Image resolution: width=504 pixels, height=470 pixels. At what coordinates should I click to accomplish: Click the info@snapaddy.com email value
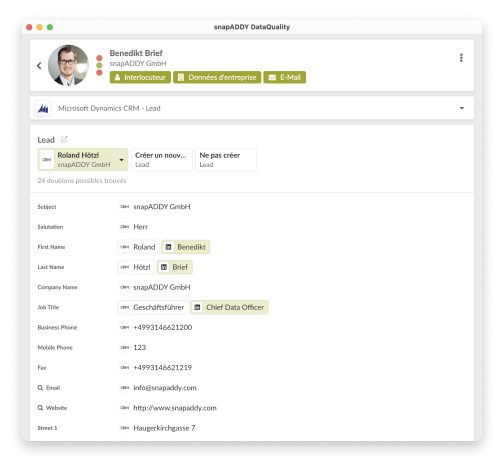pos(165,388)
